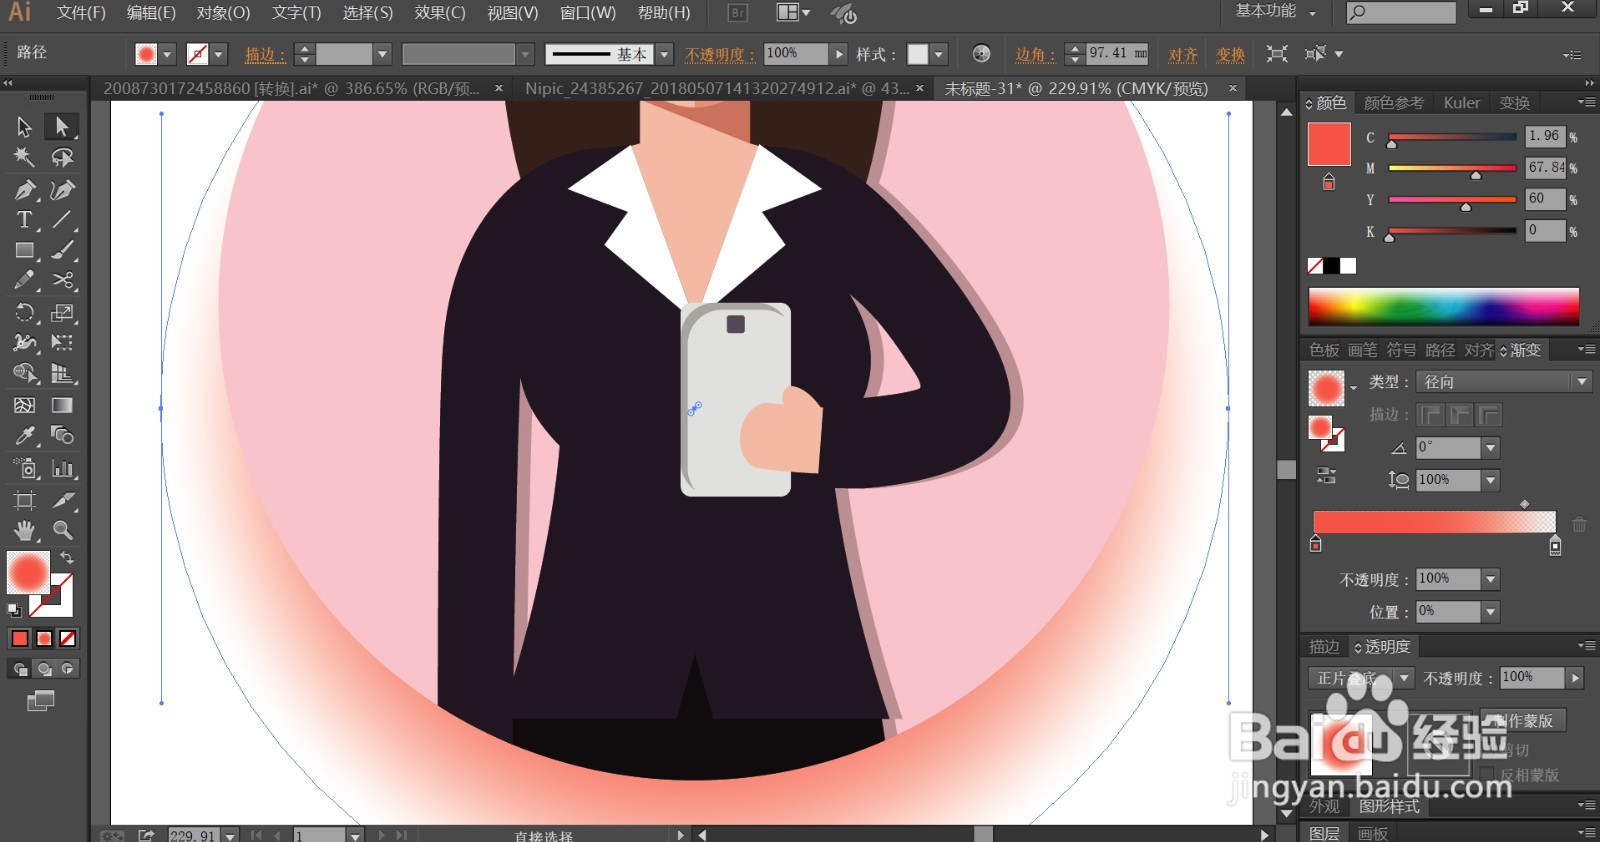Open the blending mode dropdown in 透明度 panel
Image resolution: width=1600 pixels, height=842 pixels.
(x=1361, y=678)
